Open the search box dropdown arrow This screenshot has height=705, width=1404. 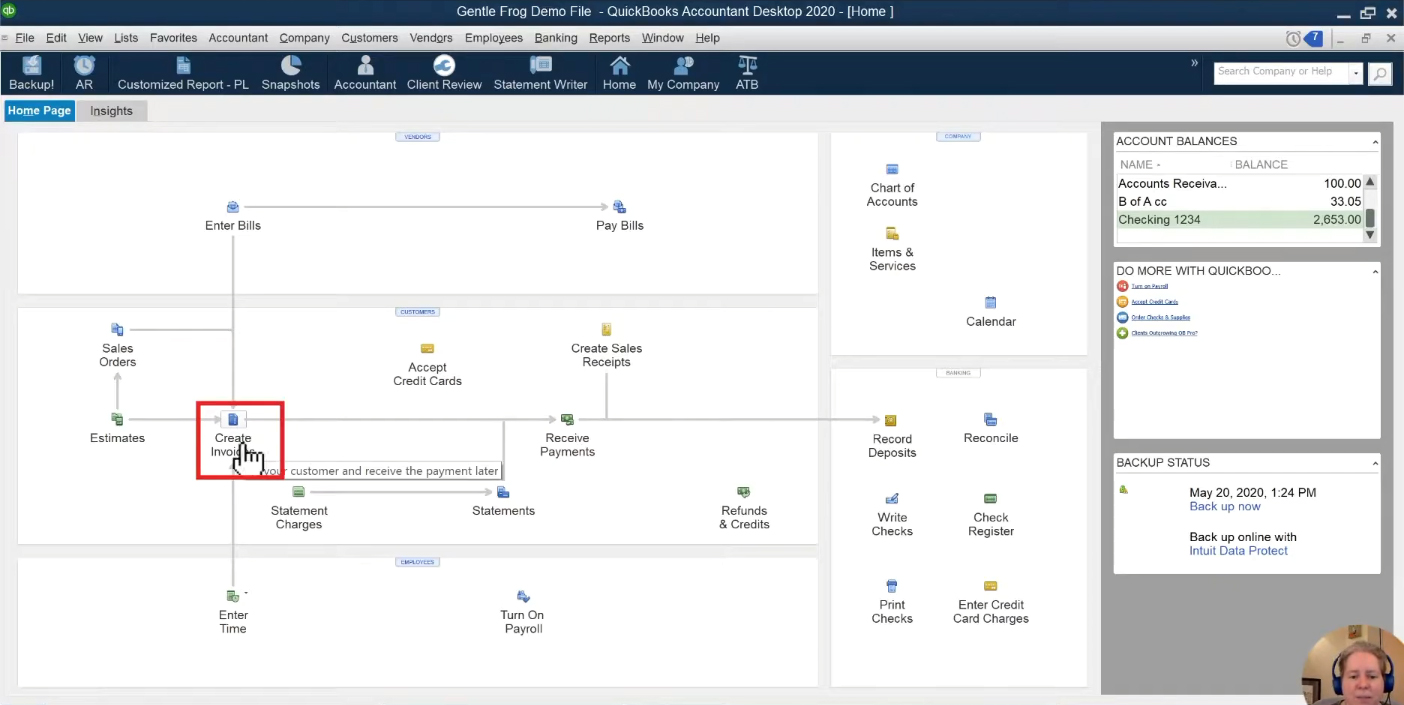click(1356, 73)
